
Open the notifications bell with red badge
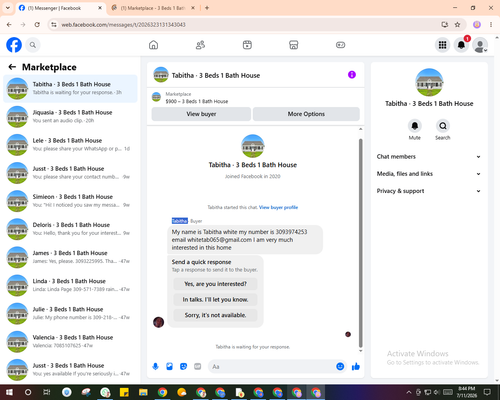[461, 45]
